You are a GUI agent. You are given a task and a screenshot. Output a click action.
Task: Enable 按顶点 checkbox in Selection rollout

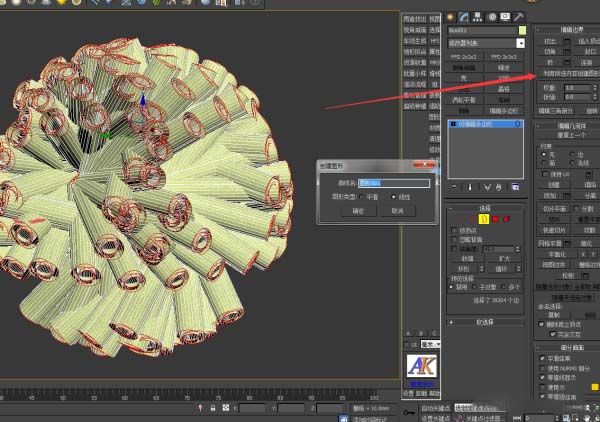pyautogui.click(x=454, y=230)
